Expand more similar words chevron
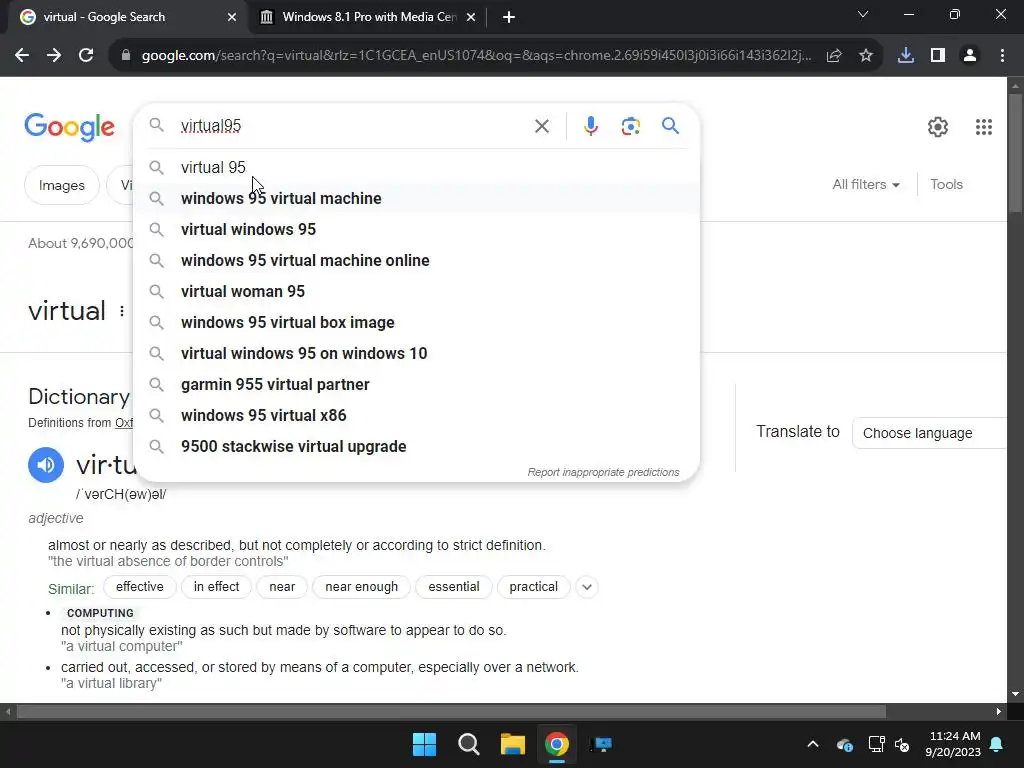Image resolution: width=1024 pixels, height=768 pixels. (586, 587)
